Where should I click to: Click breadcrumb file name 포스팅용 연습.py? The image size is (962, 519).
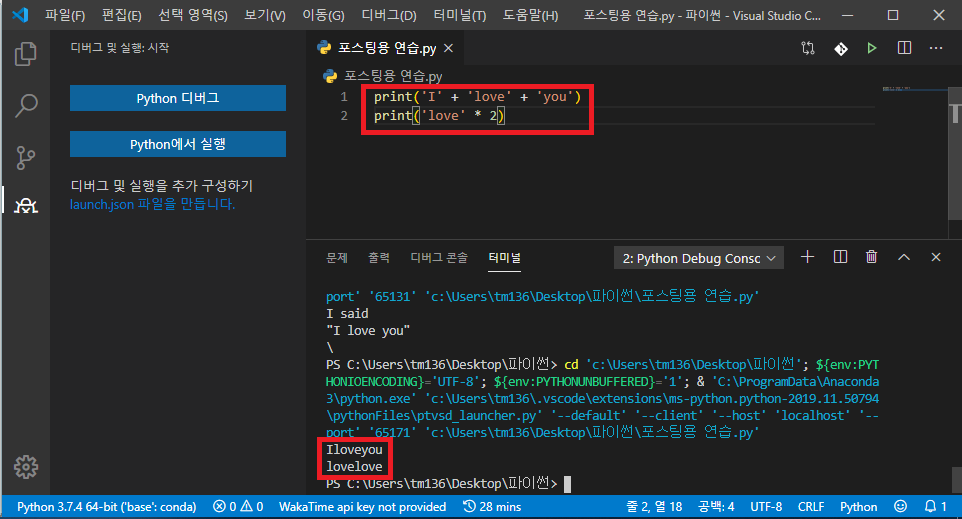pos(393,76)
